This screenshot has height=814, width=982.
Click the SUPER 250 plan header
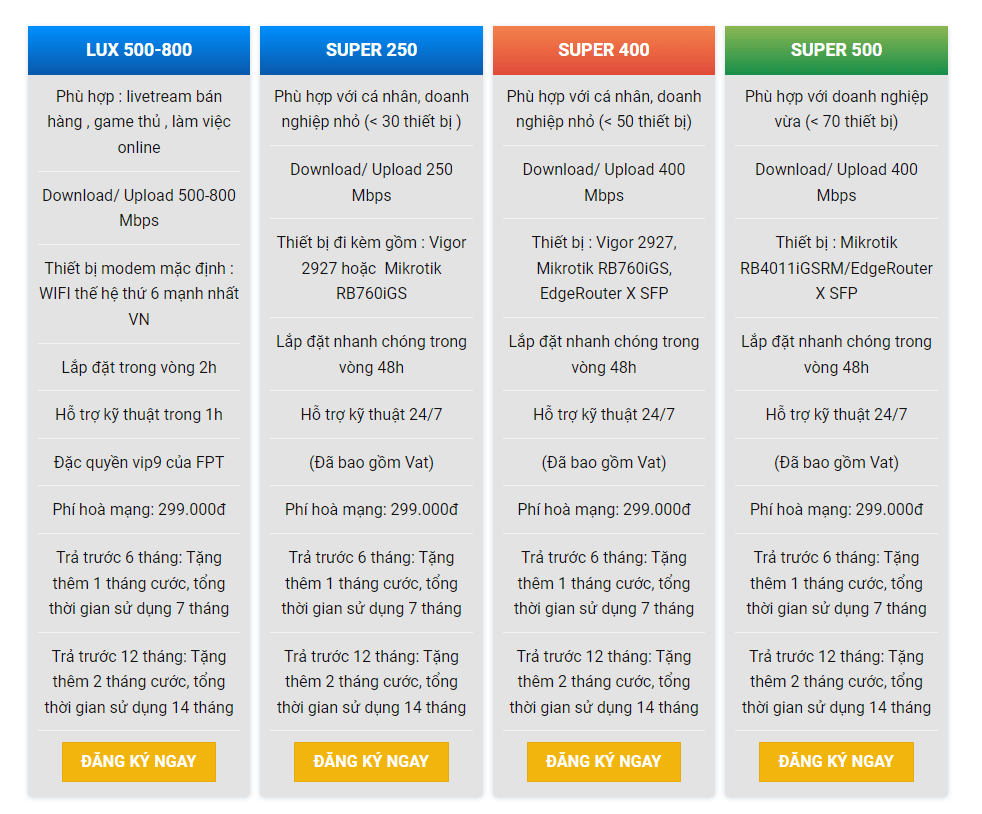coord(371,50)
